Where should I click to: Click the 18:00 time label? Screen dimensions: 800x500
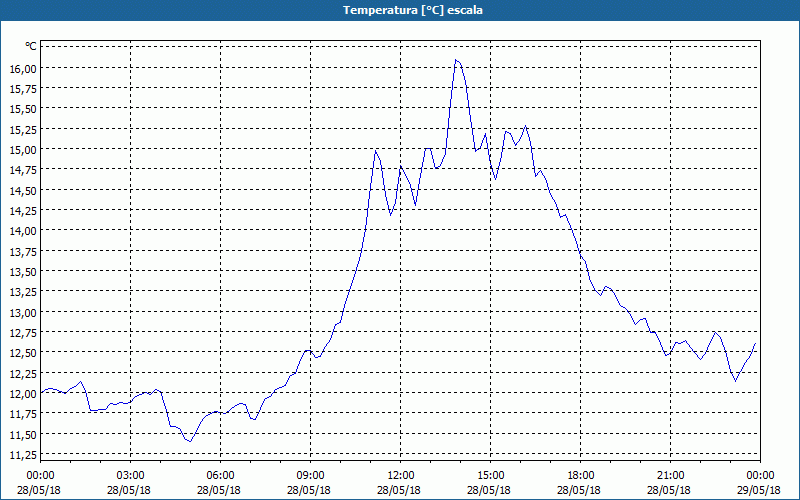click(x=581, y=476)
